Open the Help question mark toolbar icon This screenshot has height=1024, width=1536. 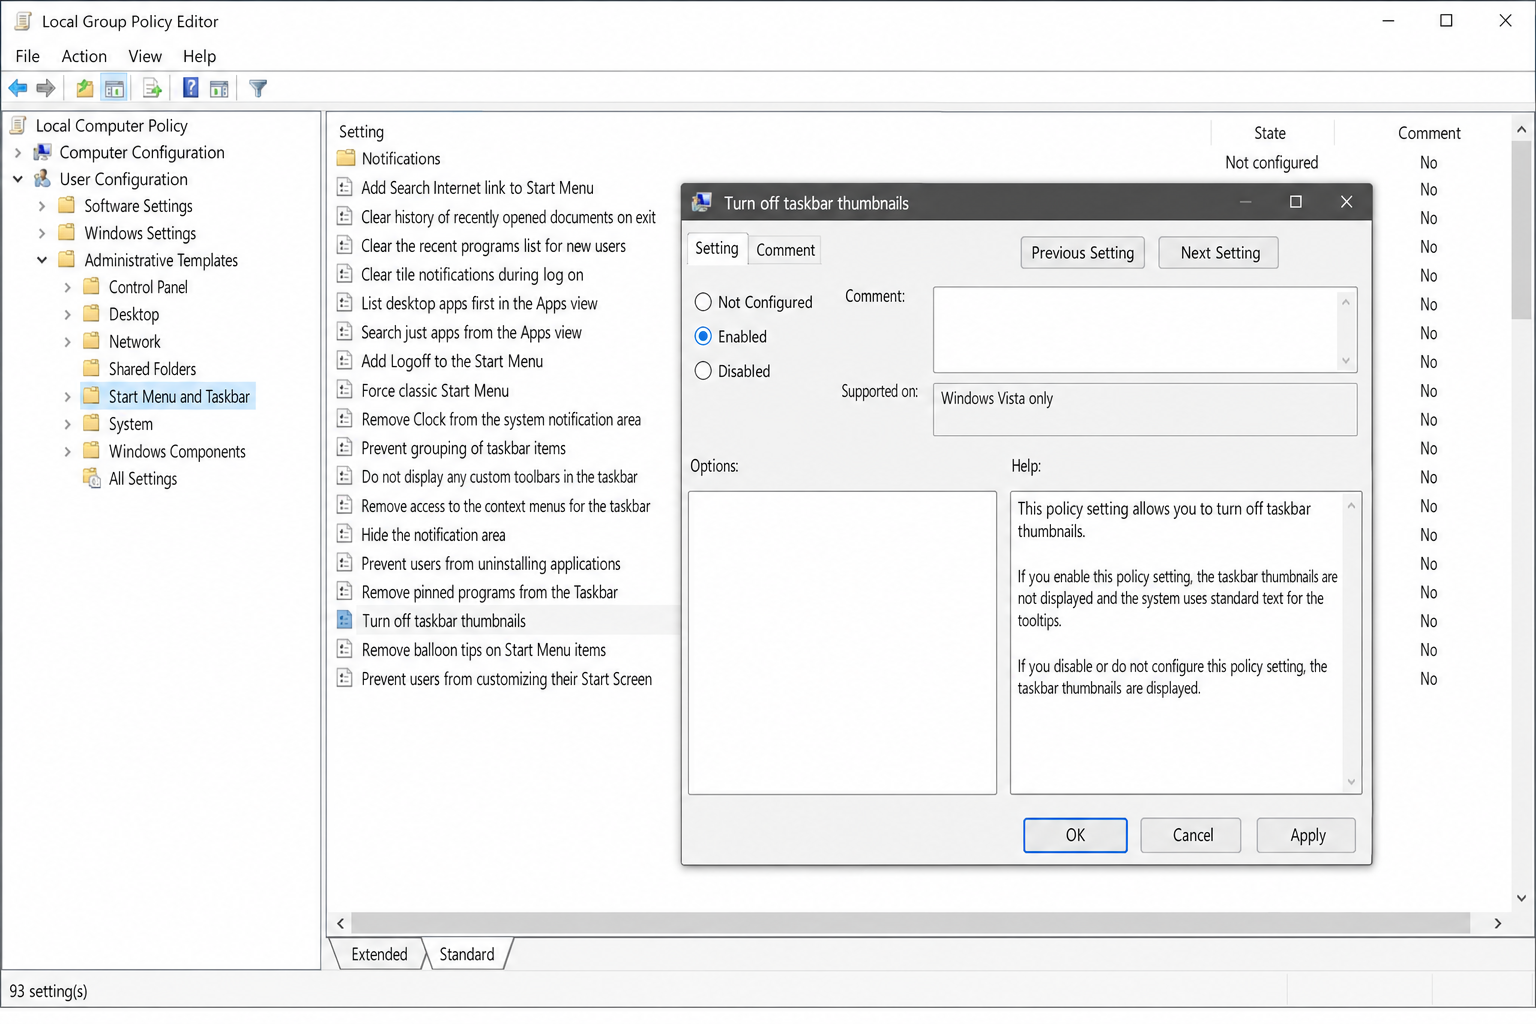(x=190, y=88)
